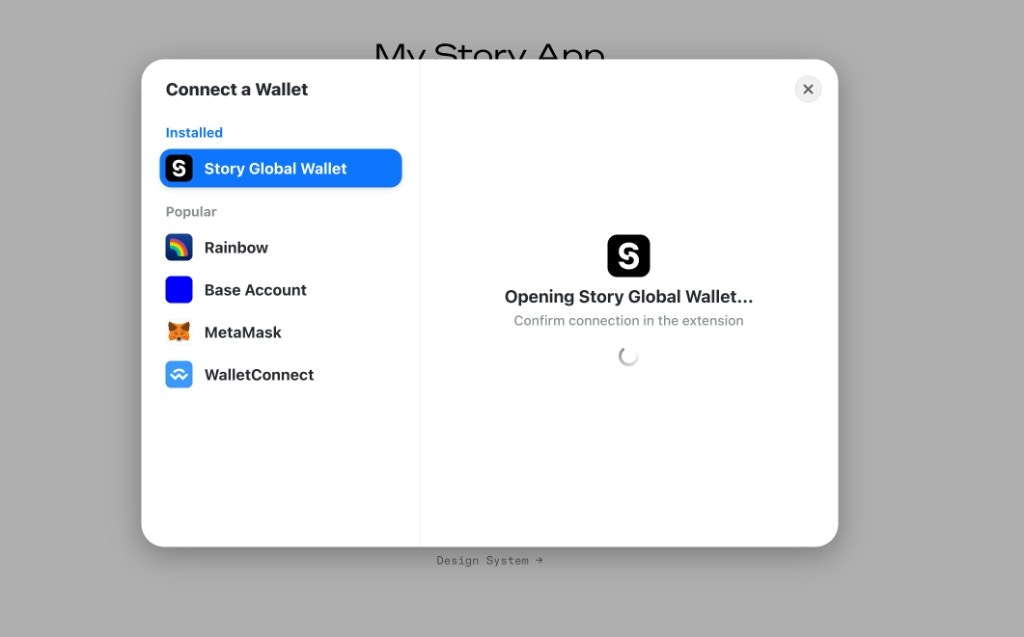Click the My Story App title
Image resolution: width=1024 pixels, height=637 pixels.
489,52
